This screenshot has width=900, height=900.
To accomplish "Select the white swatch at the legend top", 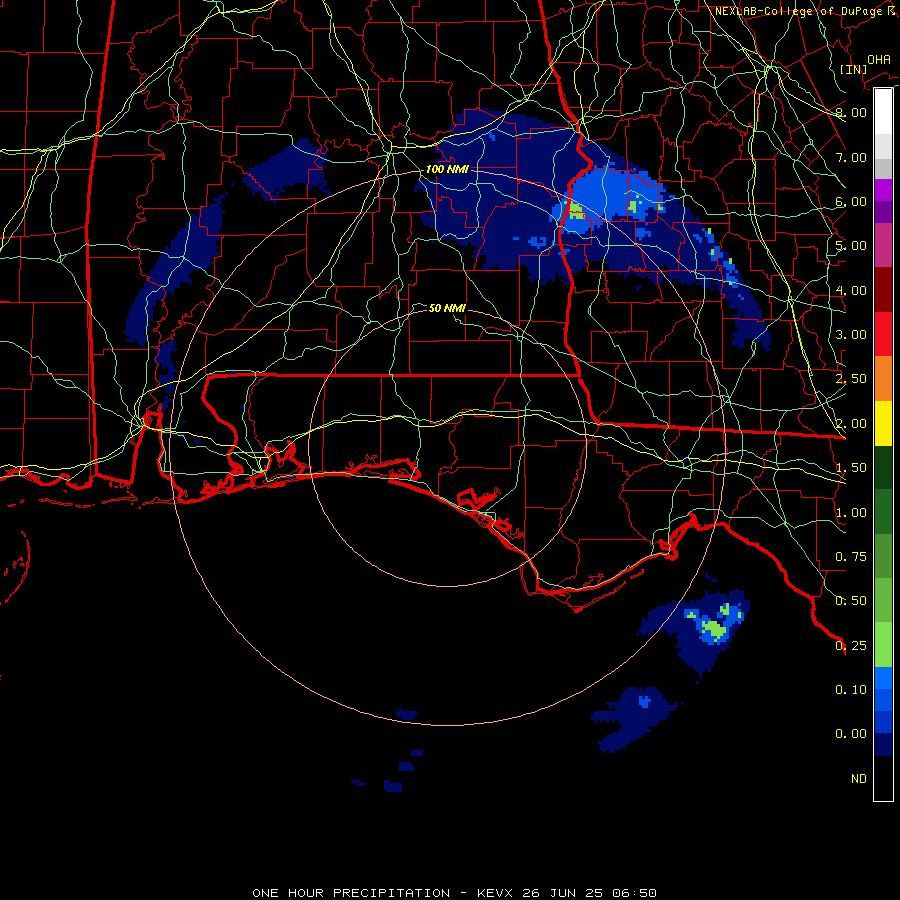I will pyautogui.click(x=883, y=112).
